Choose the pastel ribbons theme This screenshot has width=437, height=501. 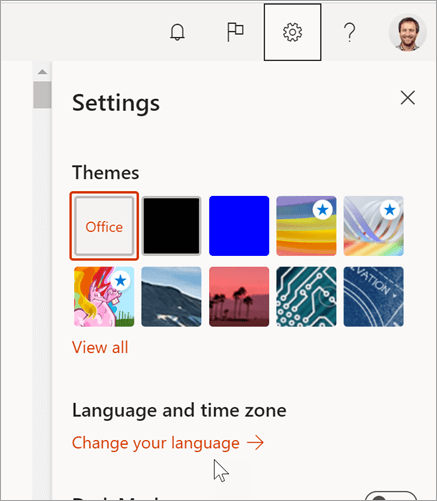click(x=374, y=226)
